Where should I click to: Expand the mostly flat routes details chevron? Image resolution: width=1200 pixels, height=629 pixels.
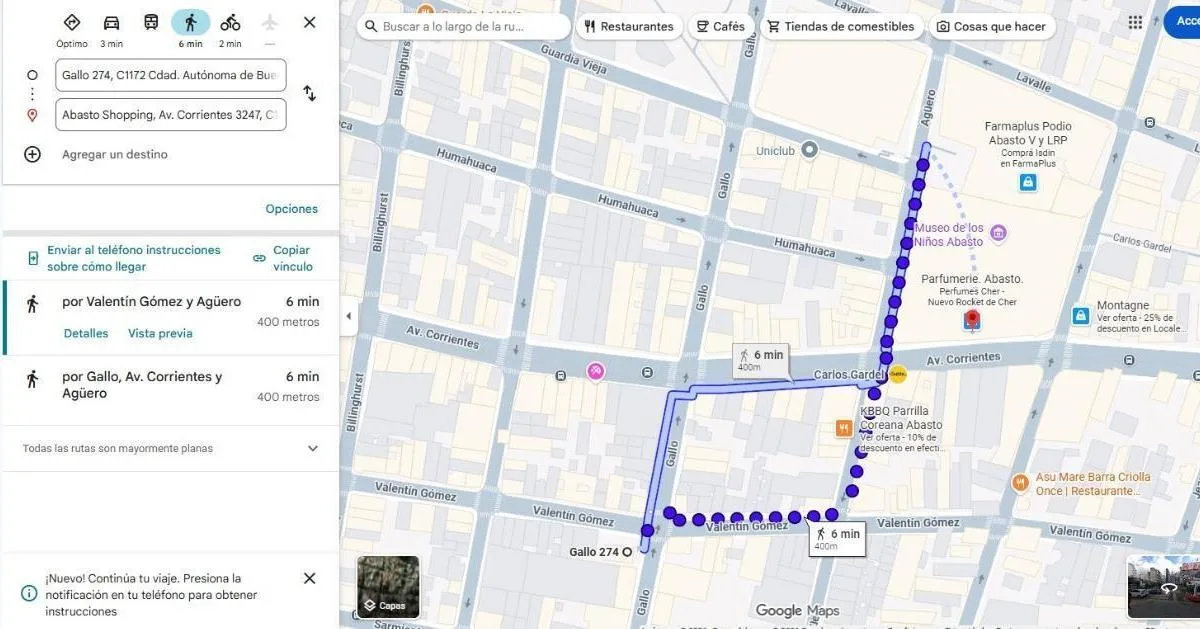point(313,449)
